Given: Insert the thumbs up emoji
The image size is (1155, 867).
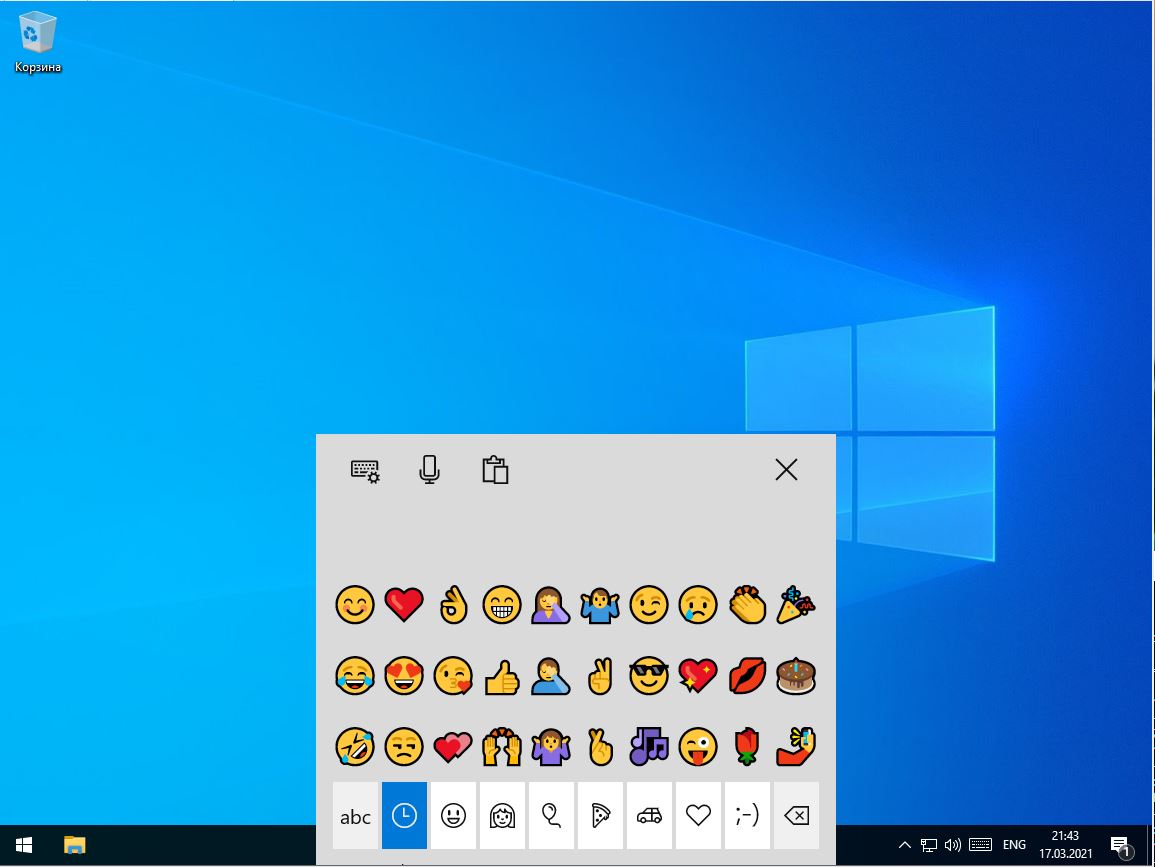Looking at the screenshot, I should [x=502, y=677].
